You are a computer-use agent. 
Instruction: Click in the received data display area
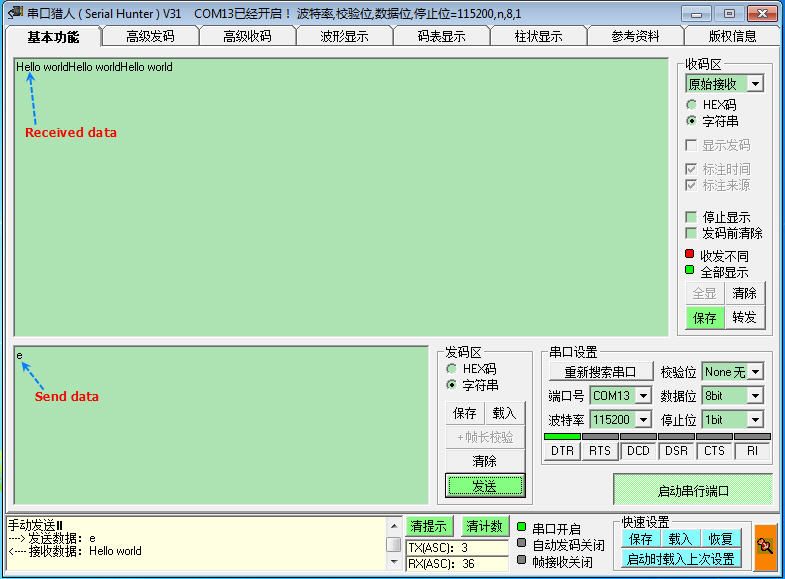click(341, 197)
